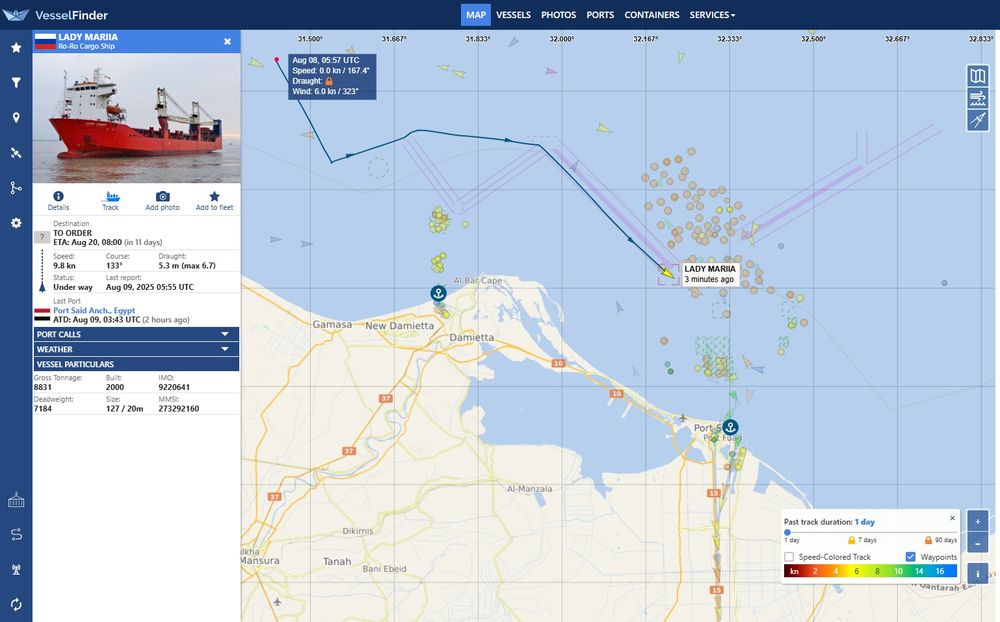The image size is (1000, 622).
Task: Zoom out with the minus button
Action: pyautogui.click(x=978, y=543)
